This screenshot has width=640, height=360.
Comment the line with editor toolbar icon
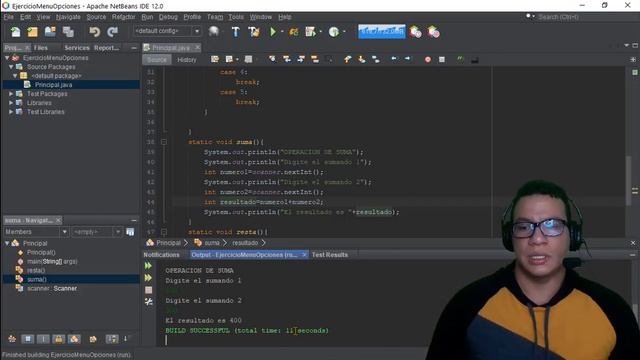click(x=460, y=60)
